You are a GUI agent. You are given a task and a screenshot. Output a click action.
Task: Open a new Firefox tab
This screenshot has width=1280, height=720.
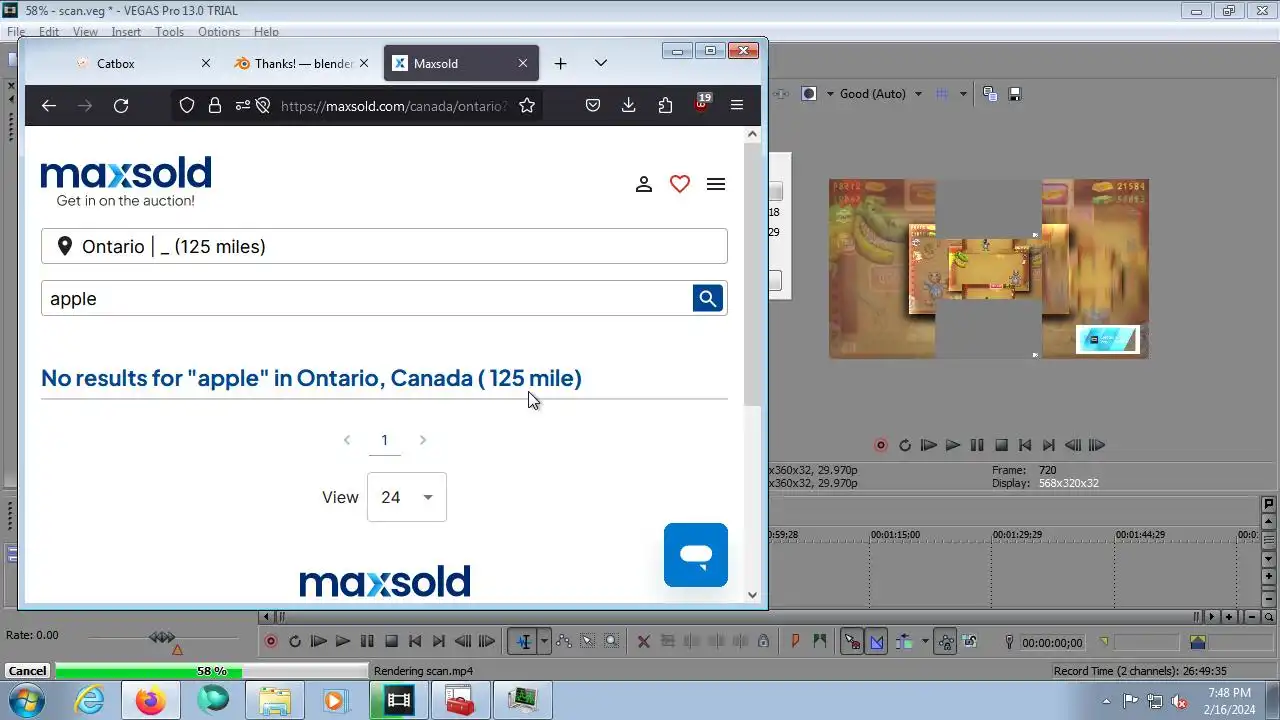tap(560, 63)
